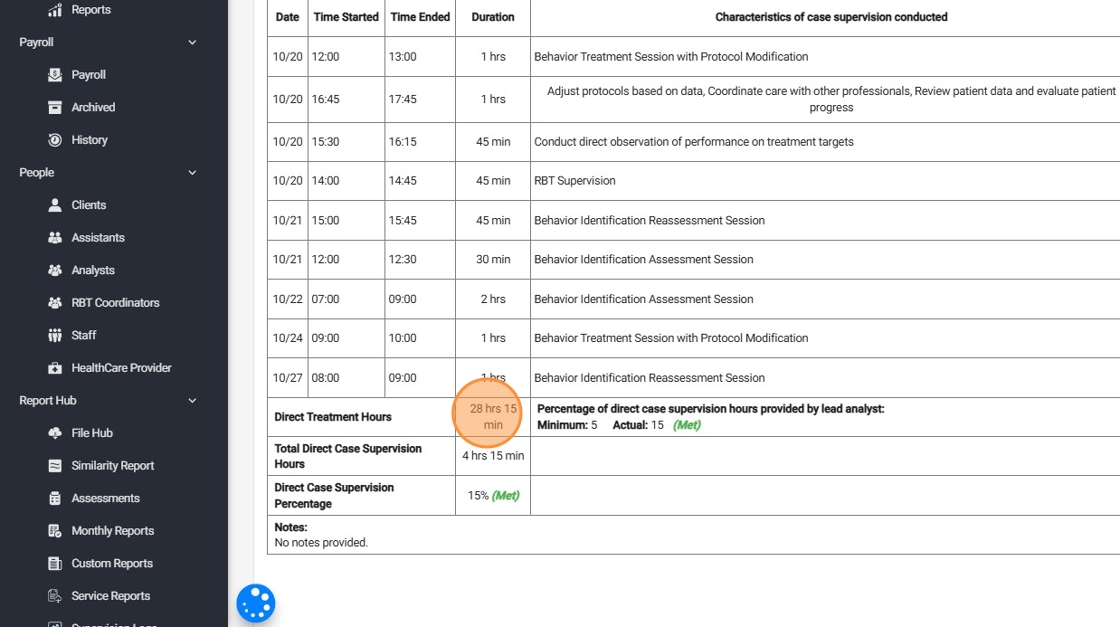Collapse the Report Hub section chevron
Screen dimensions: 1120x627
click(192, 401)
